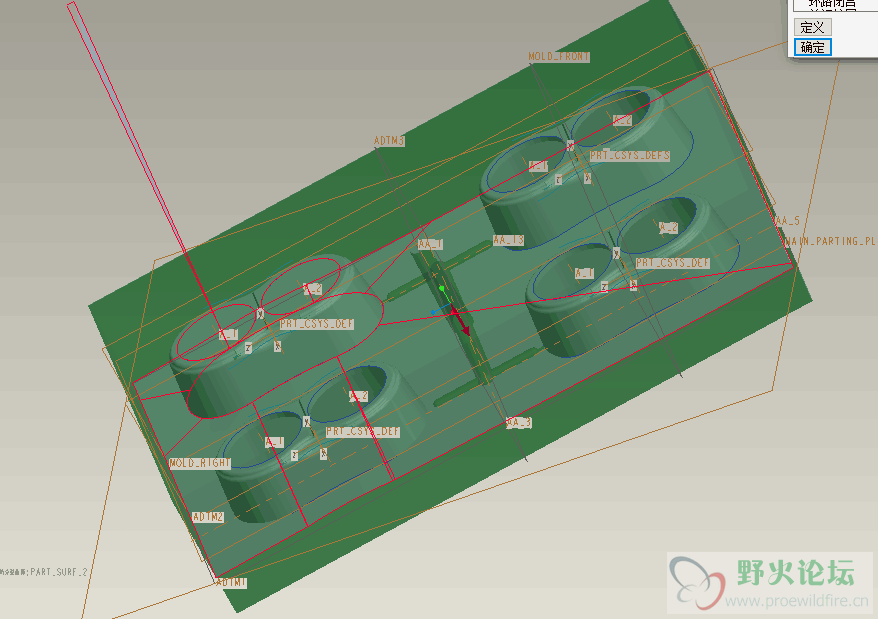This screenshot has width=878, height=619.
Task: Pick the AA_1 axis label
Action: 431,244
